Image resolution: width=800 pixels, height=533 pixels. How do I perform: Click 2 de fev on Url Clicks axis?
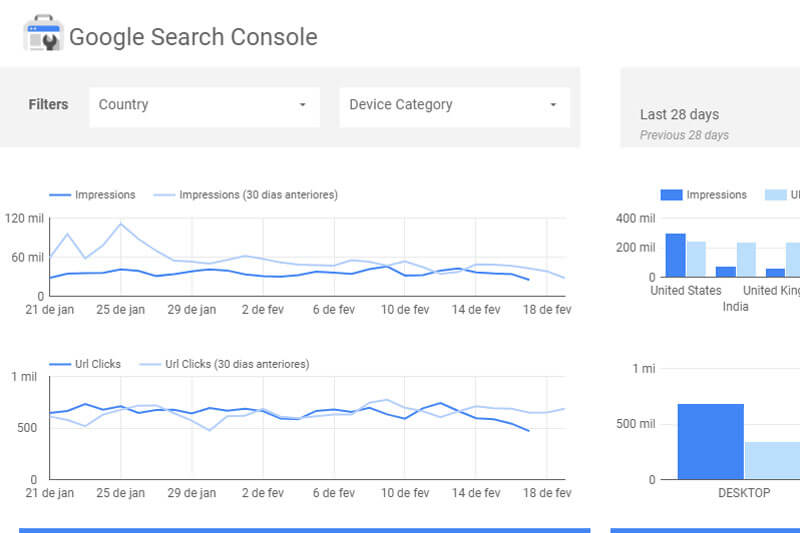(263, 493)
